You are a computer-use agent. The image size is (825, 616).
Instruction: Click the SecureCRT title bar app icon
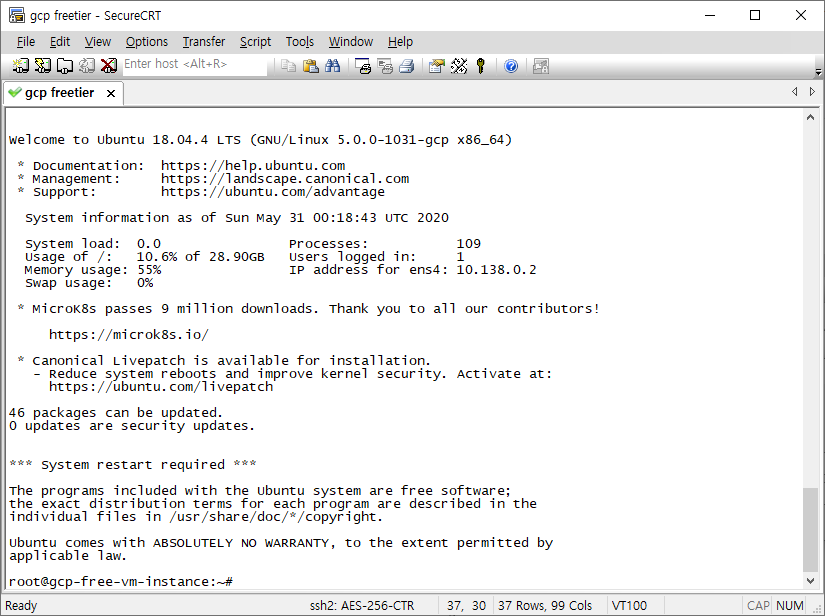click(x=17, y=15)
